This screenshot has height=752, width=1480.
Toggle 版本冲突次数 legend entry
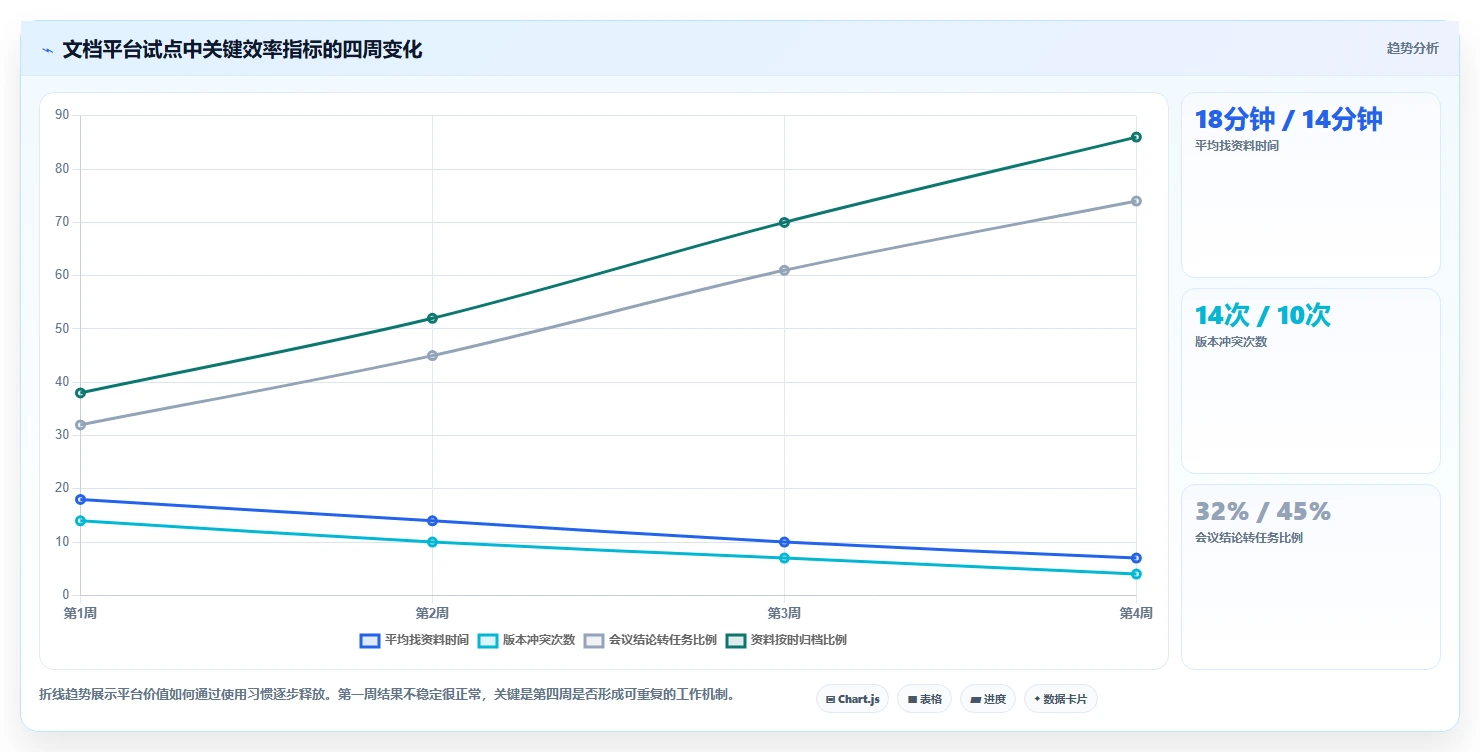coord(526,640)
